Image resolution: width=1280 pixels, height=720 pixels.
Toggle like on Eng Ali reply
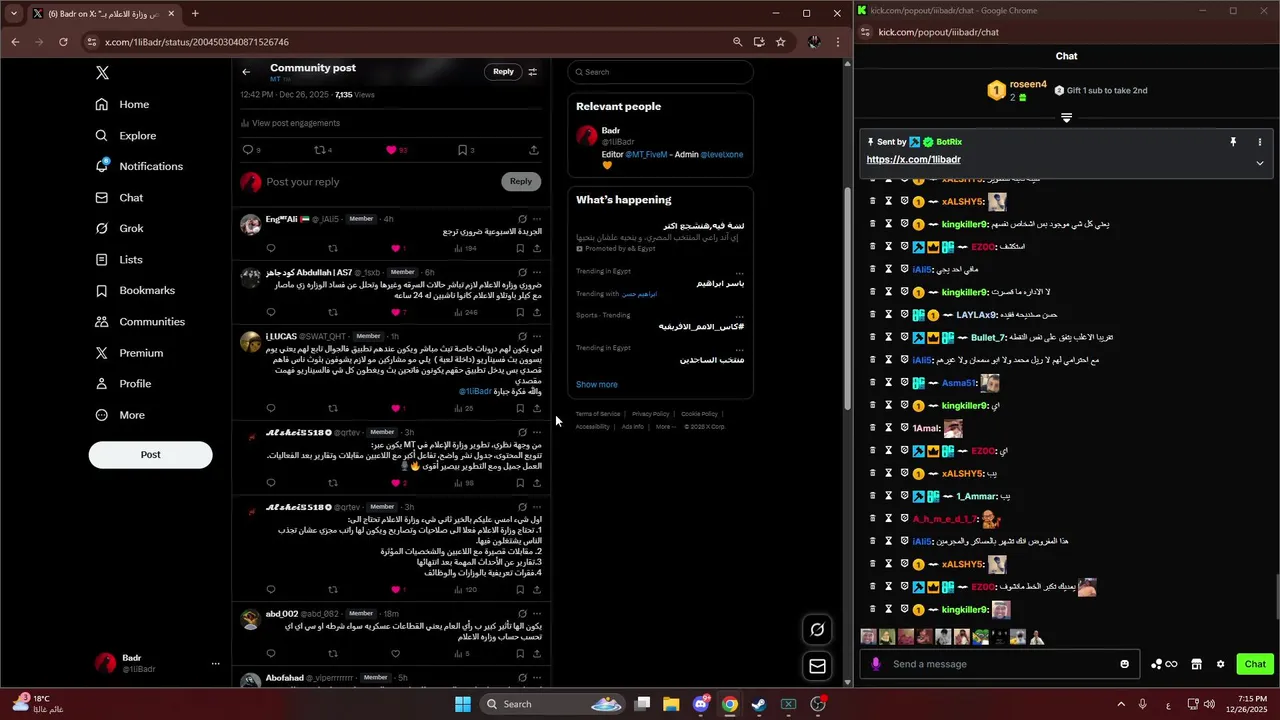click(x=395, y=248)
